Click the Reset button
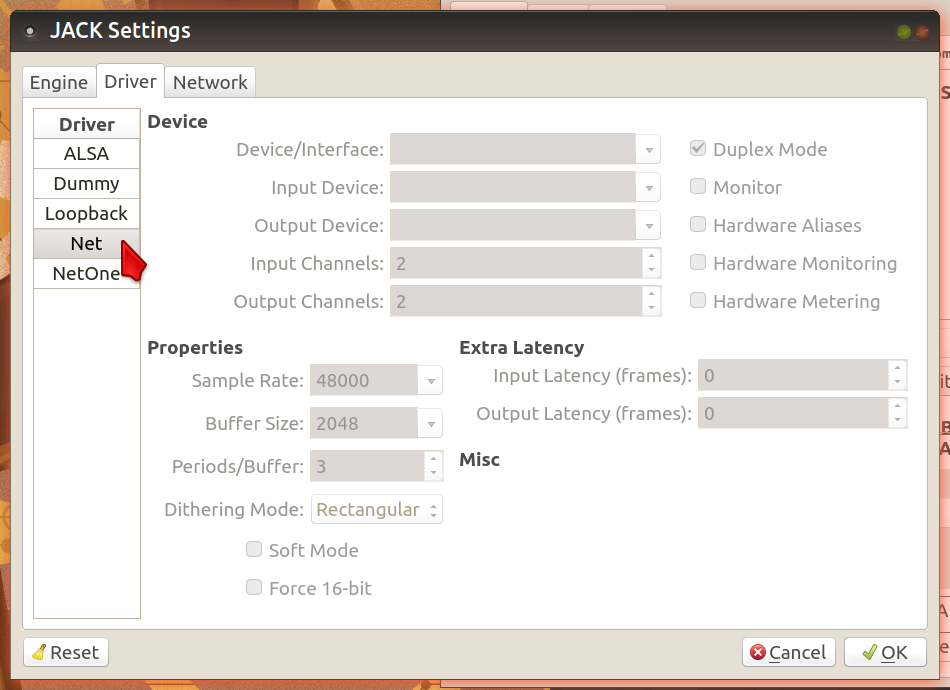The image size is (950, 690). (66, 652)
